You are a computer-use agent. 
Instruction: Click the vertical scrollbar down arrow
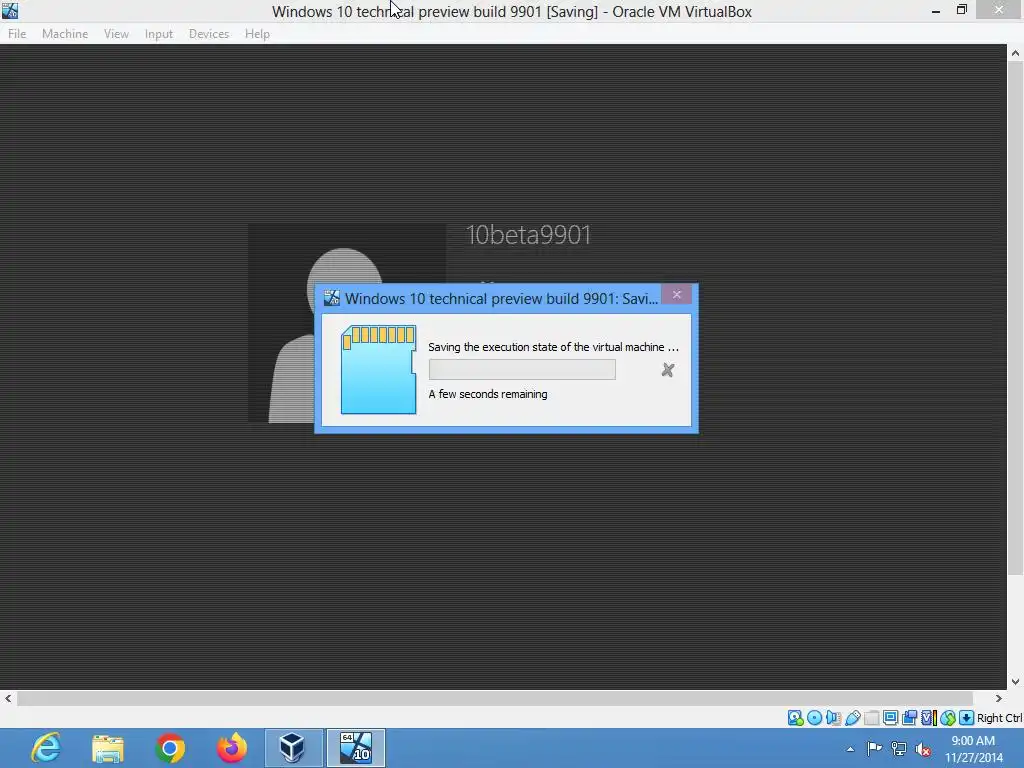point(1015,681)
